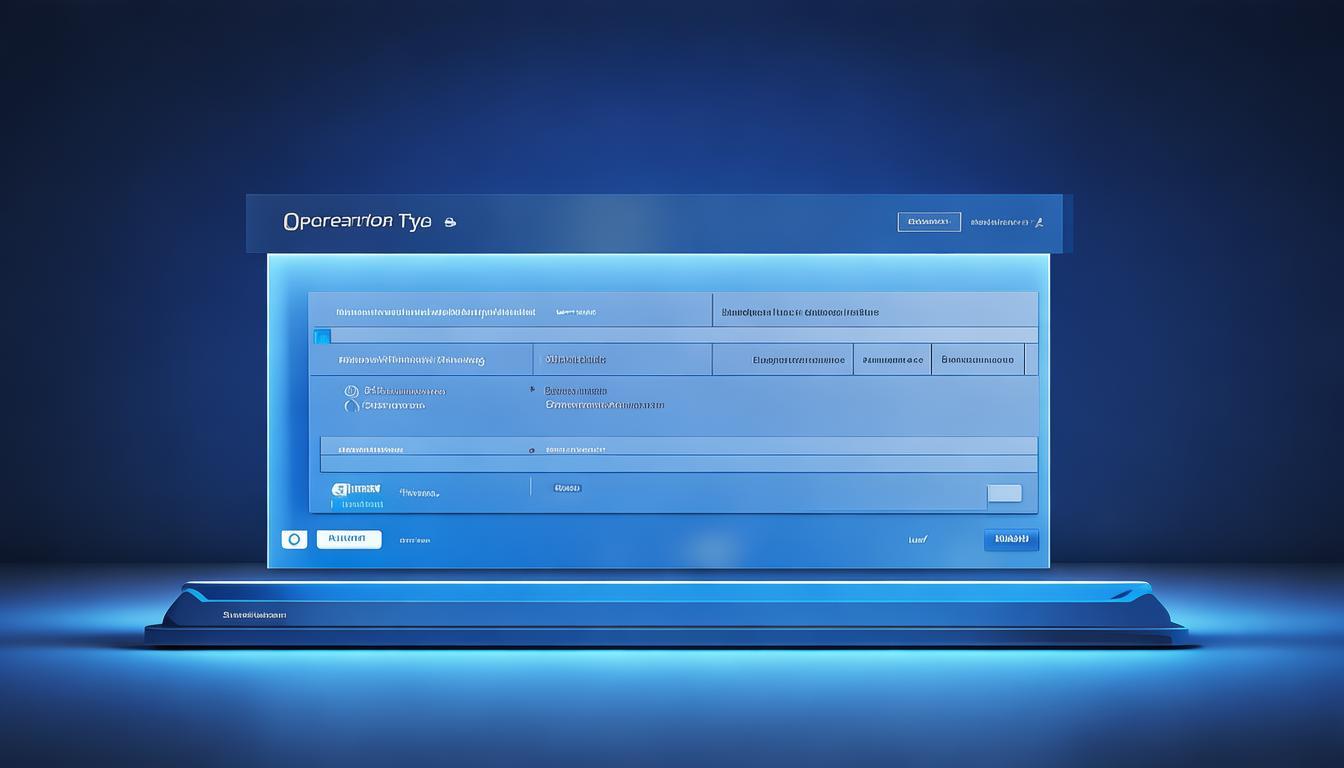Click the small dark label button in the bottom panel
Image resolution: width=1344 pixels, height=768 pixels.
point(567,488)
